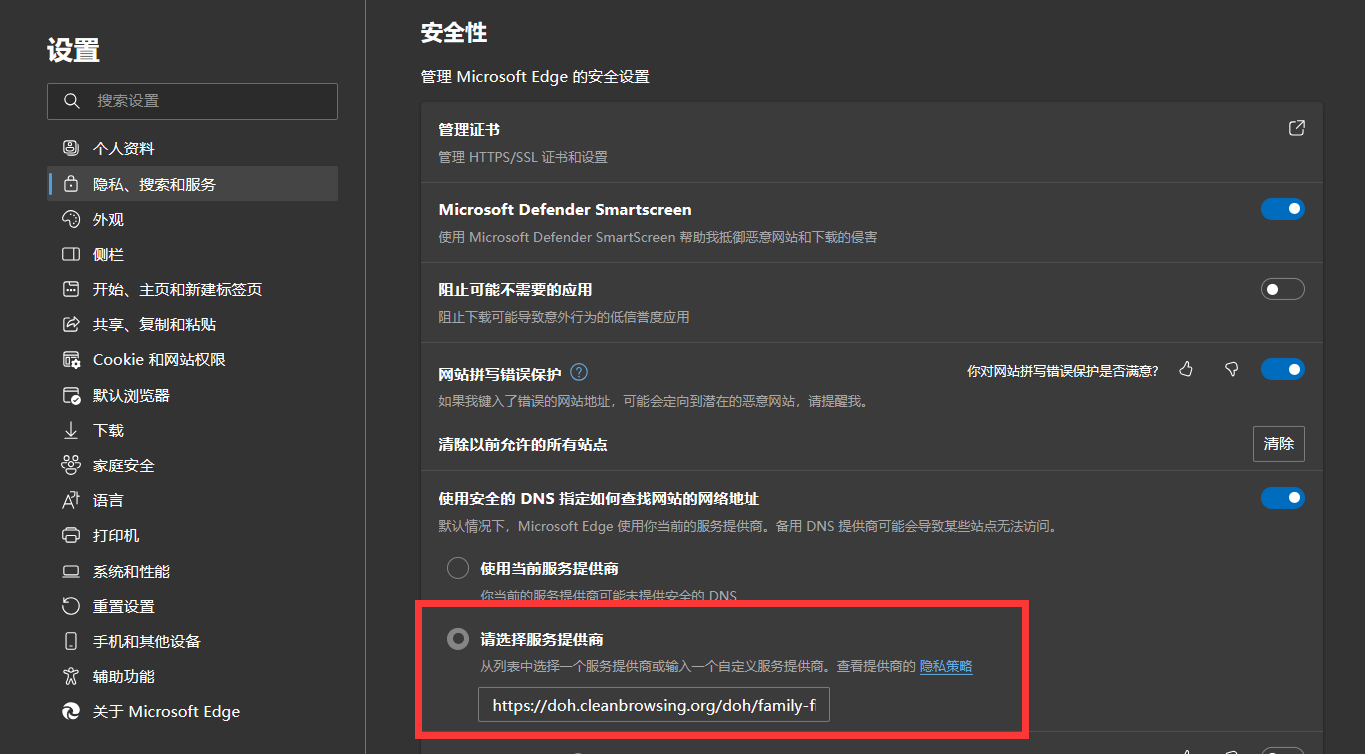Enable blocking of potentially unwanted apps
This screenshot has width=1365, height=754.
pyautogui.click(x=1283, y=288)
